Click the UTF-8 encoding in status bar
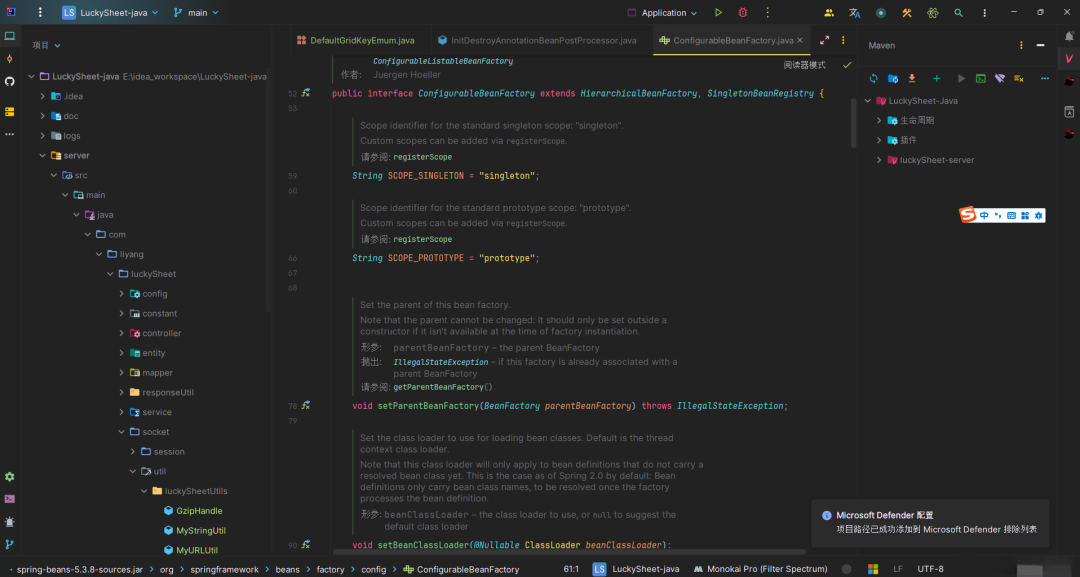 point(930,569)
